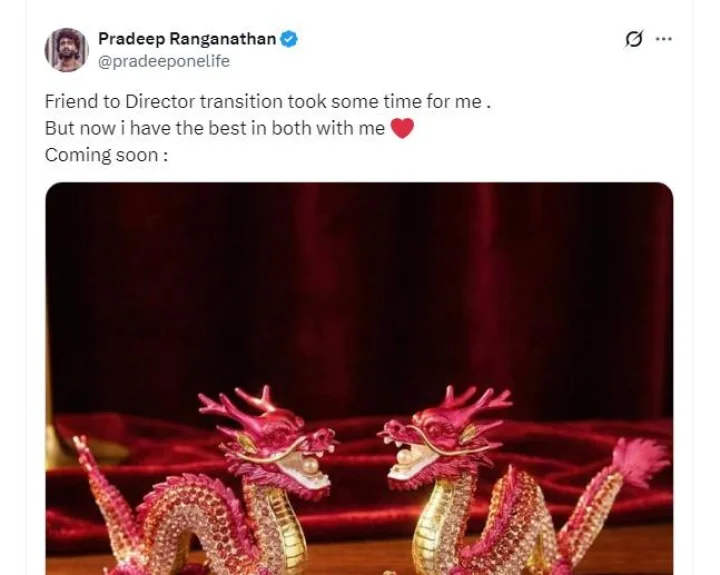720x575 pixels.
Task: Click the 'Coming soon :' text
Action: (x=107, y=155)
